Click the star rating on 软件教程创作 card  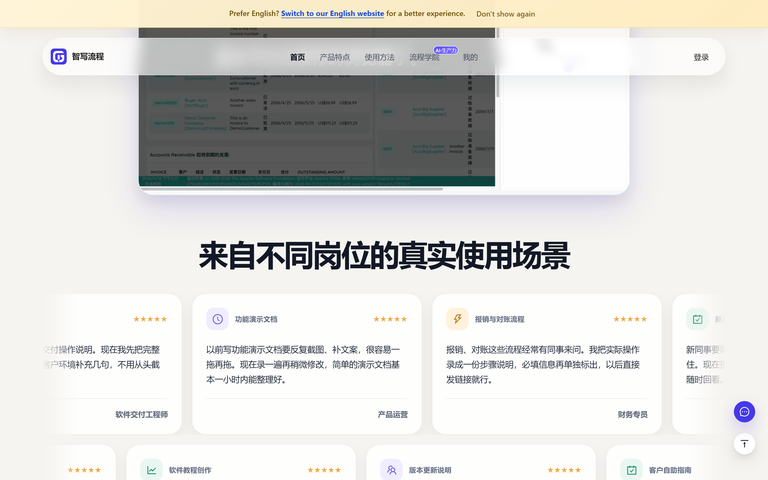[324, 470]
